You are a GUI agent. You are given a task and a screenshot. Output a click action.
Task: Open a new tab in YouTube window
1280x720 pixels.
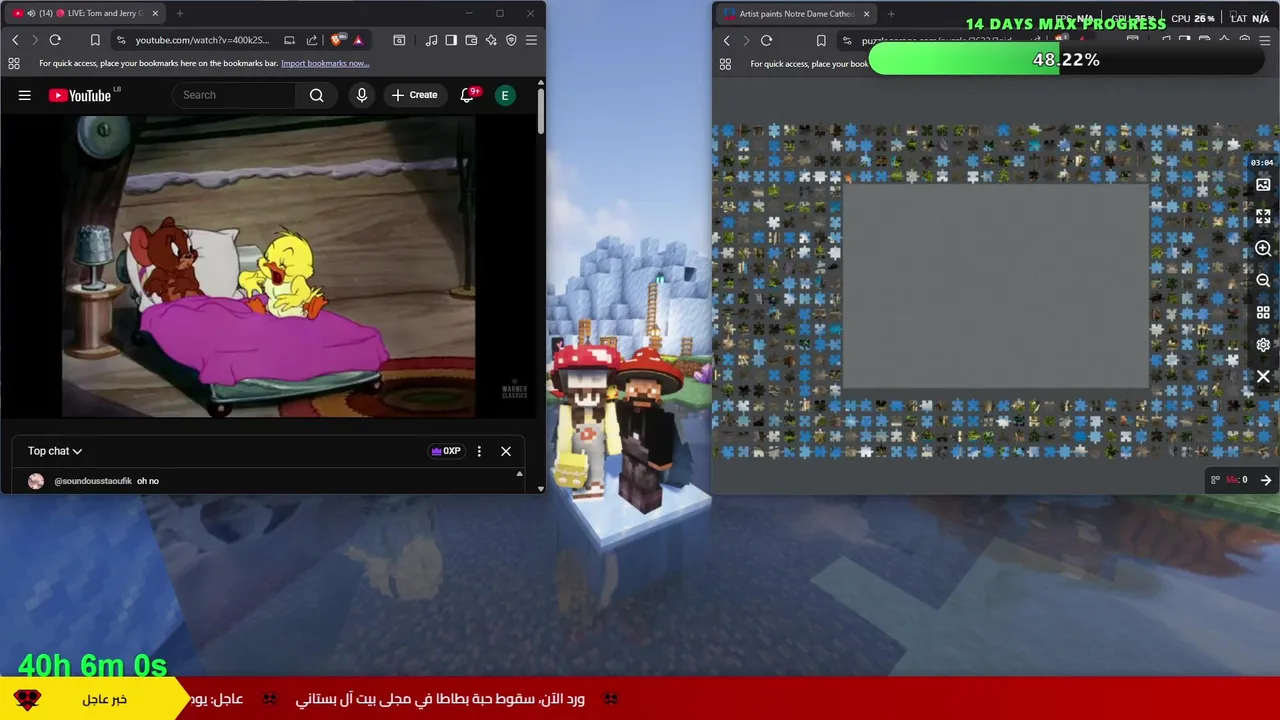click(x=180, y=13)
